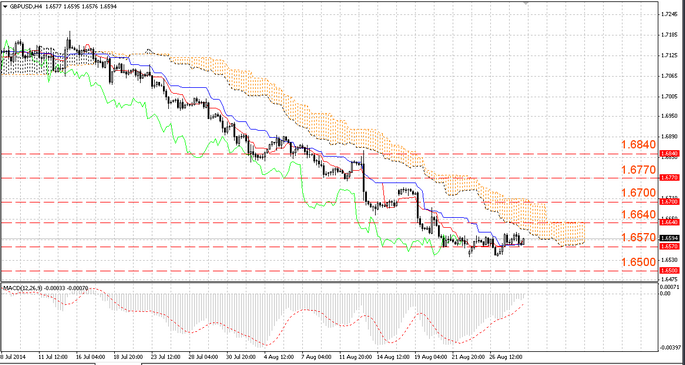Select the orange 1.6840 level text label

coord(638,145)
